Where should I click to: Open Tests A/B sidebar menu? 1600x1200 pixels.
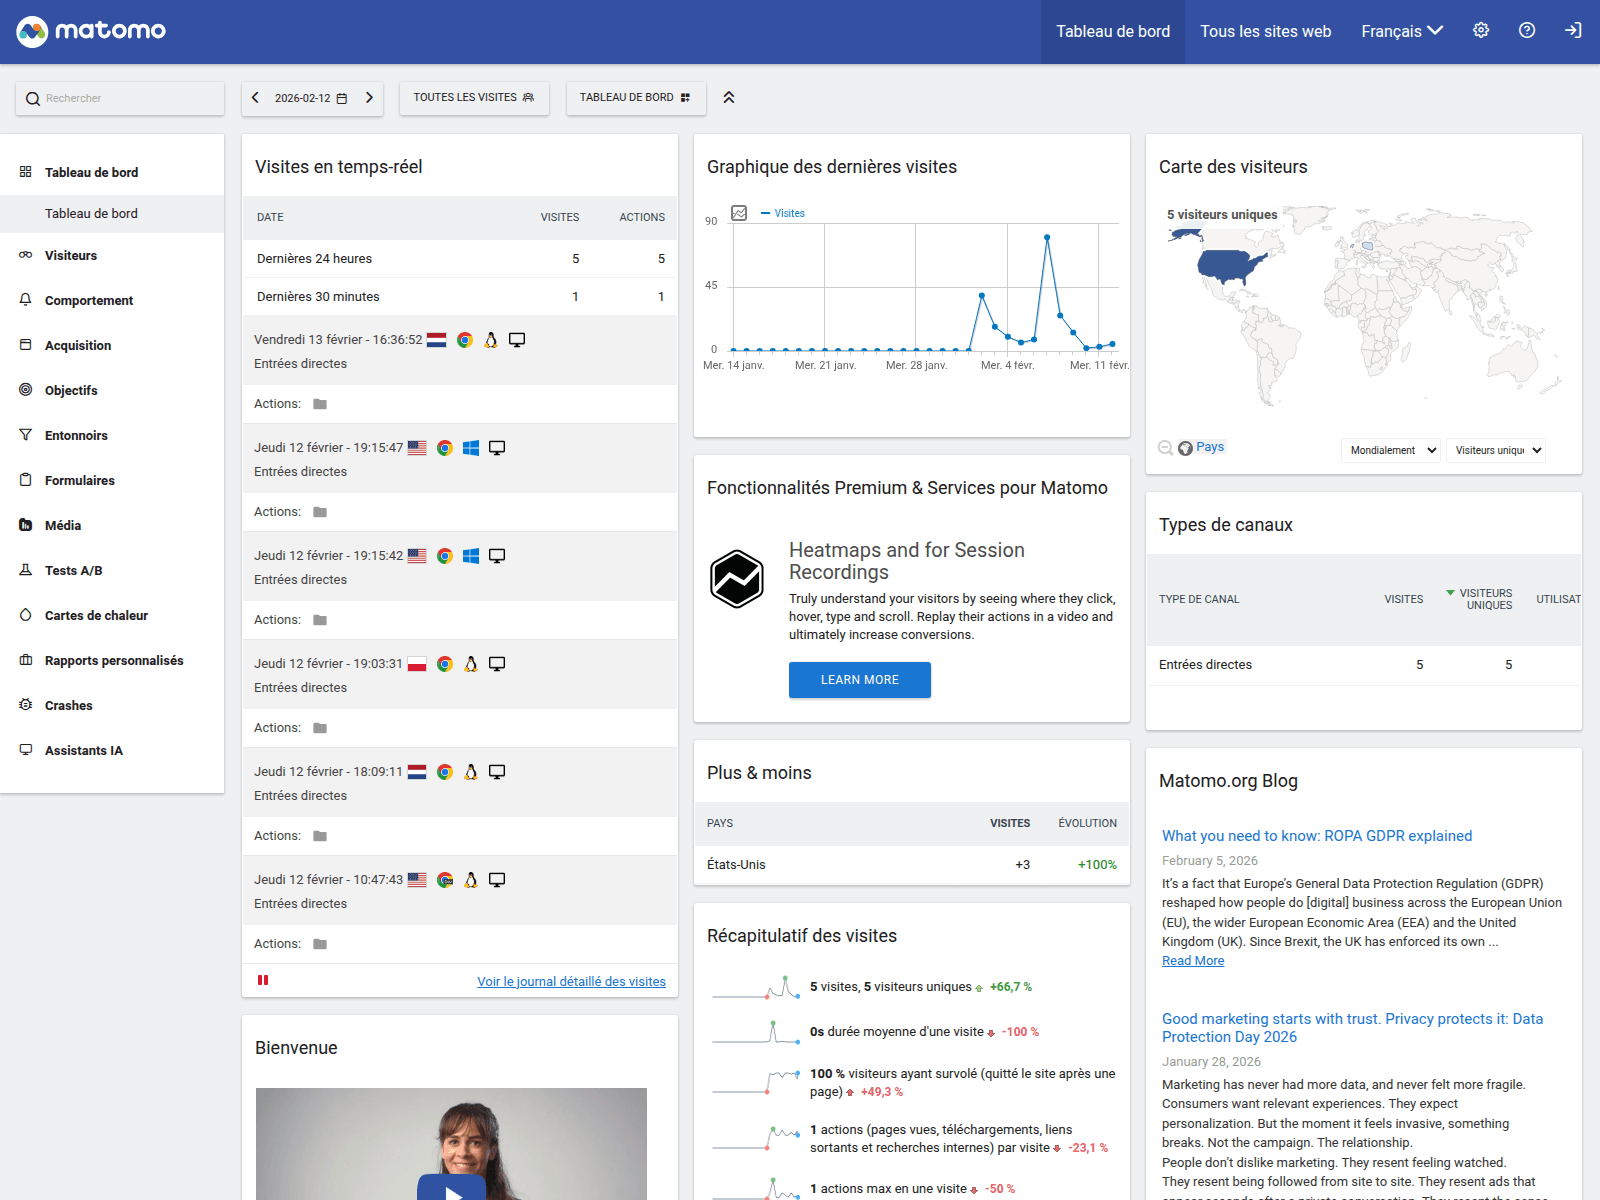tap(112, 570)
